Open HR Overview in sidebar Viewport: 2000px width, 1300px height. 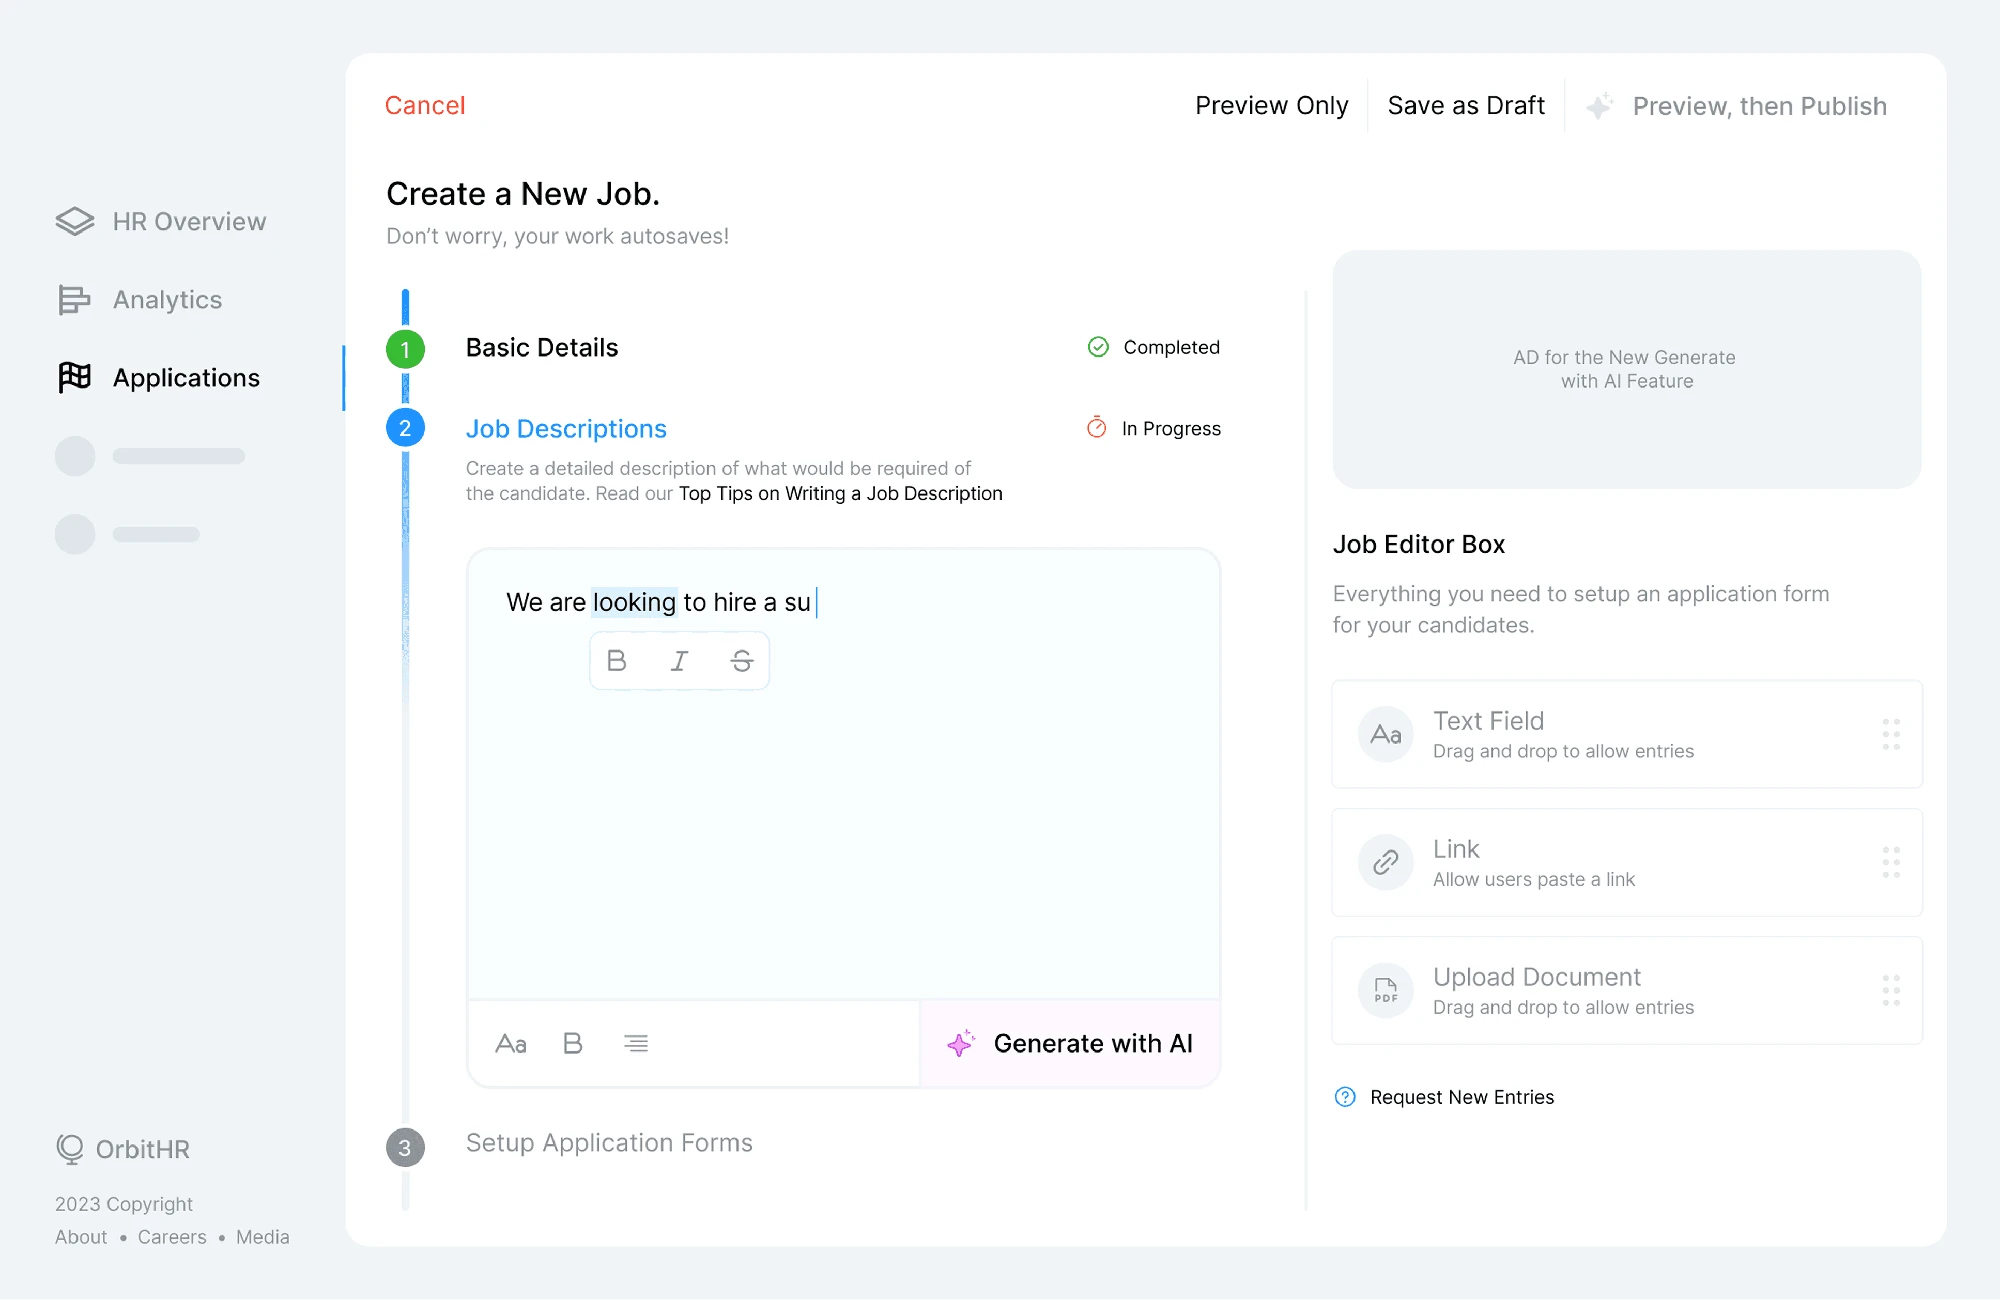click(161, 221)
